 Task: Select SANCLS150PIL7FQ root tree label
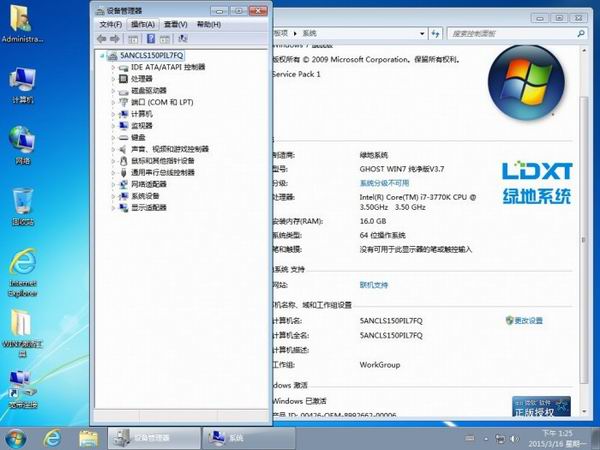(x=152, y=55)
